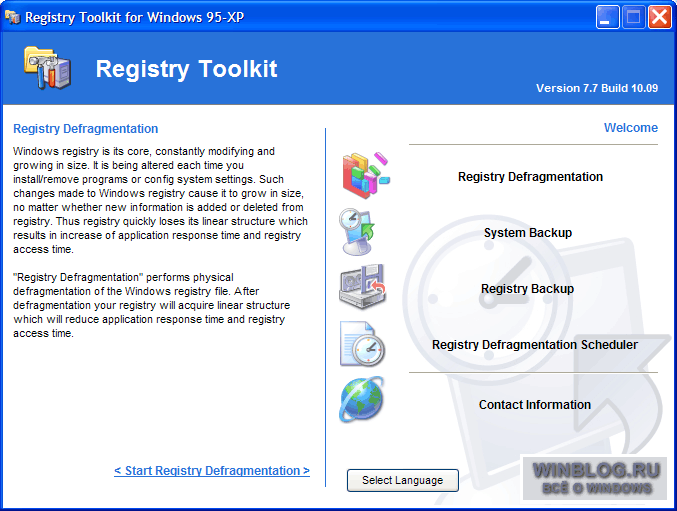The image size is (677, 511).
Task: Click the Registry Defragmentation blue heading
Action: tap(85, 129)
